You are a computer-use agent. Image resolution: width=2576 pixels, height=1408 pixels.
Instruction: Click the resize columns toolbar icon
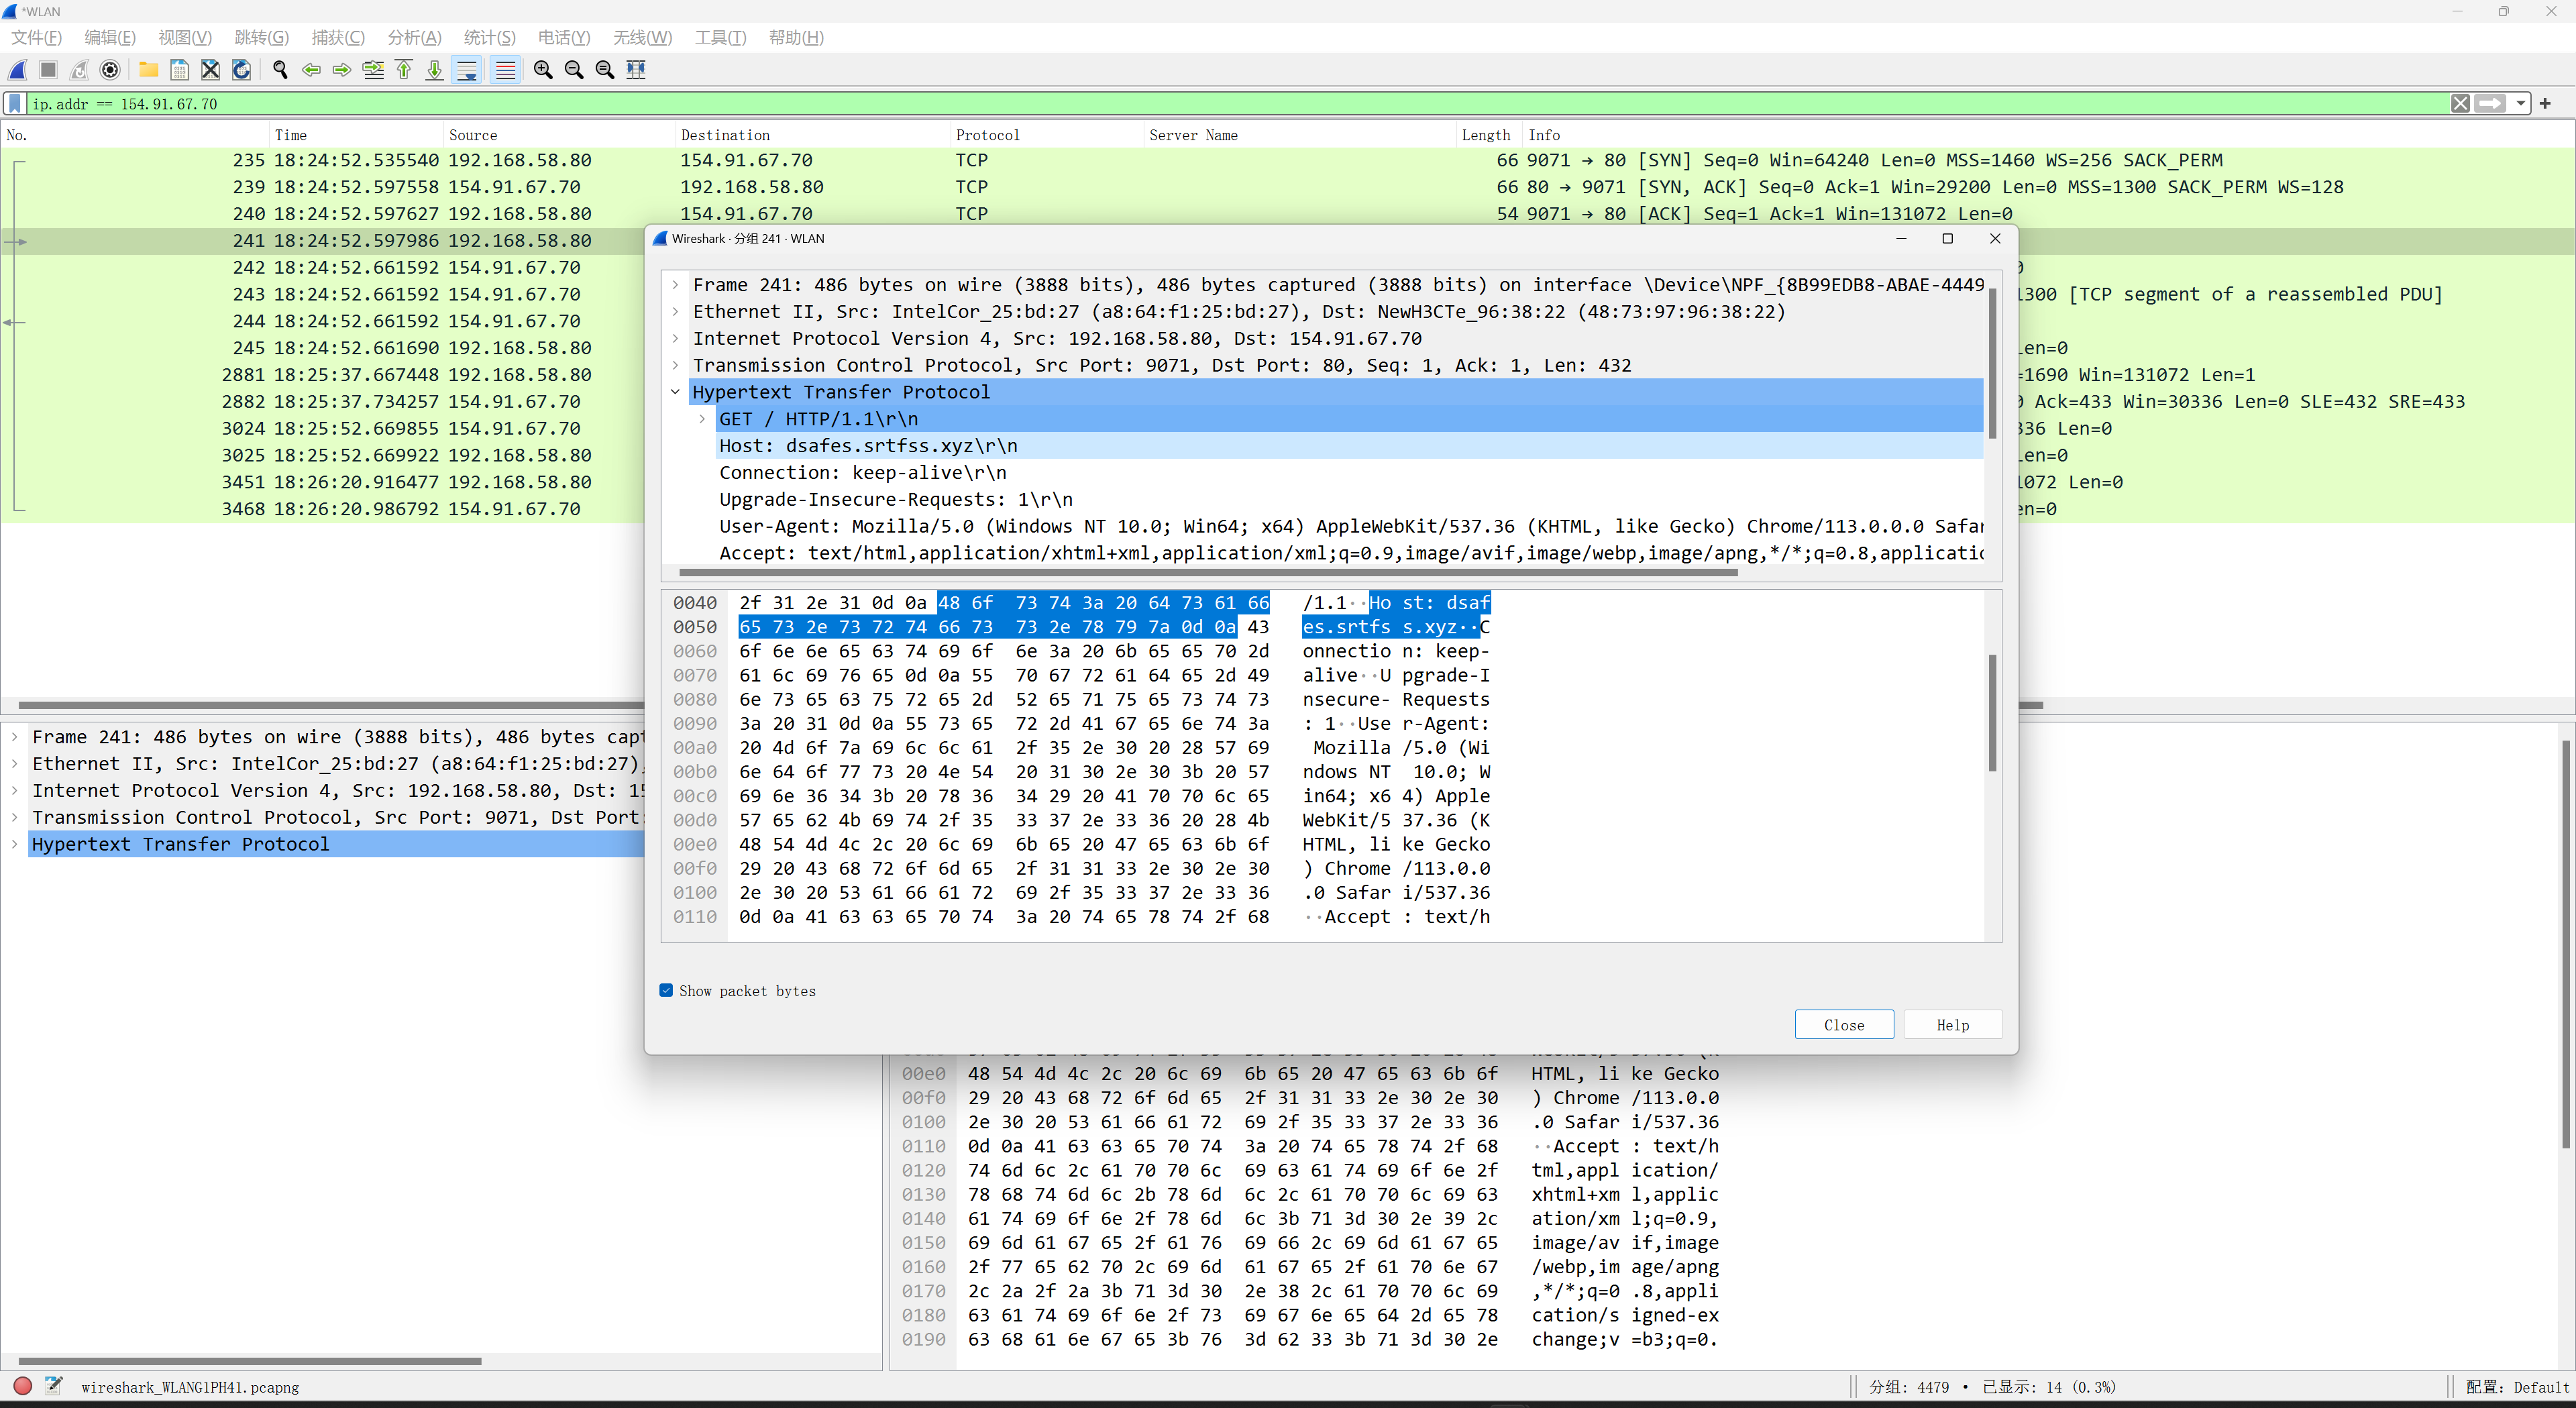(x=636, y=69)
